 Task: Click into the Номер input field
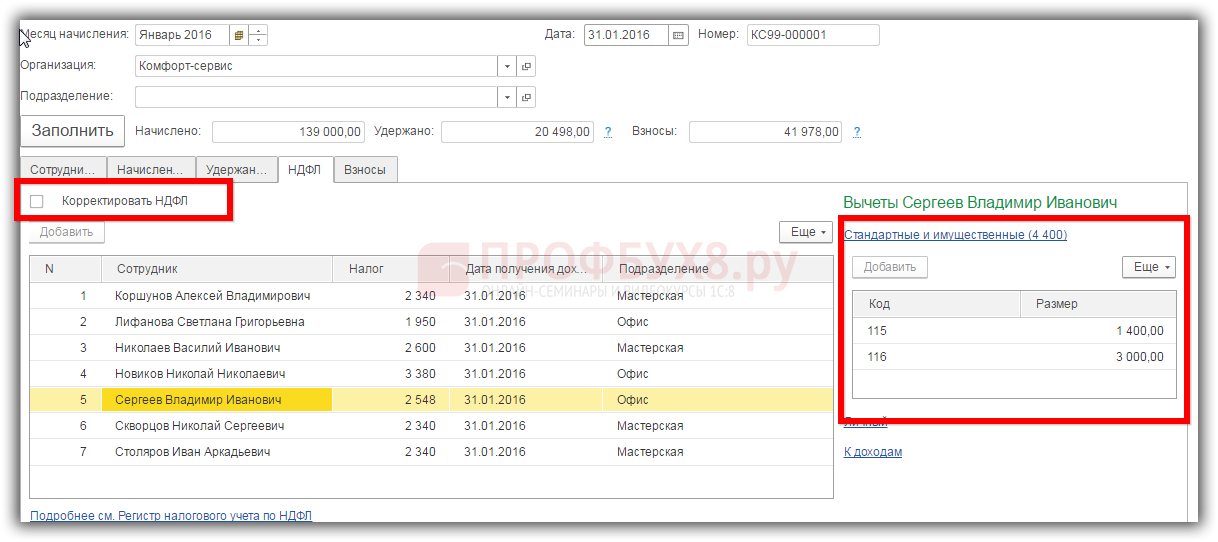pos(812,35)
